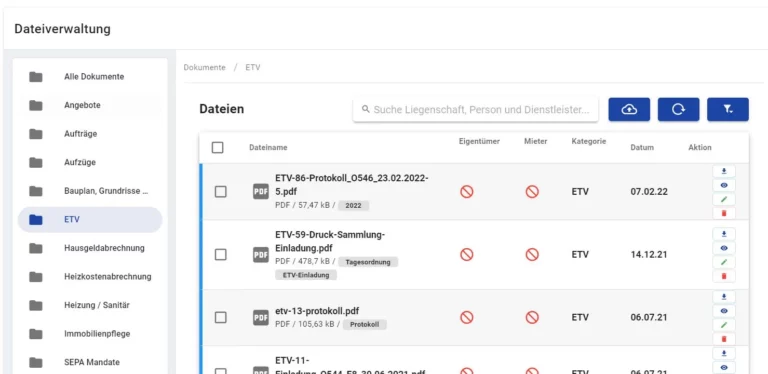Tick the checkbox next to etv-13-protokoll.pdf
The width and height of the screenshot is (768, 374).
221,317
